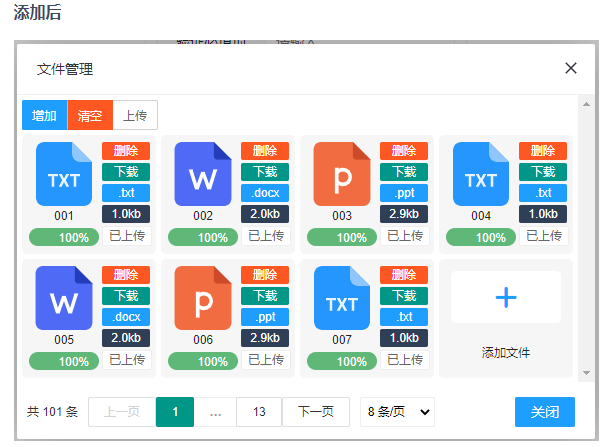Click the 100% progress bar of file 007
609x447 pixels.
(x=342, y=361)
